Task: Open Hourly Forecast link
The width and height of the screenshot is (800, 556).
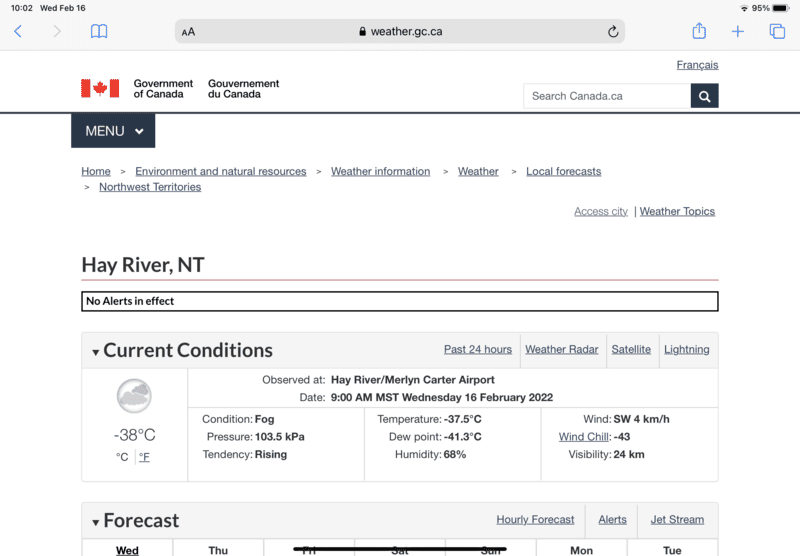Action: (x=535, y=520)
